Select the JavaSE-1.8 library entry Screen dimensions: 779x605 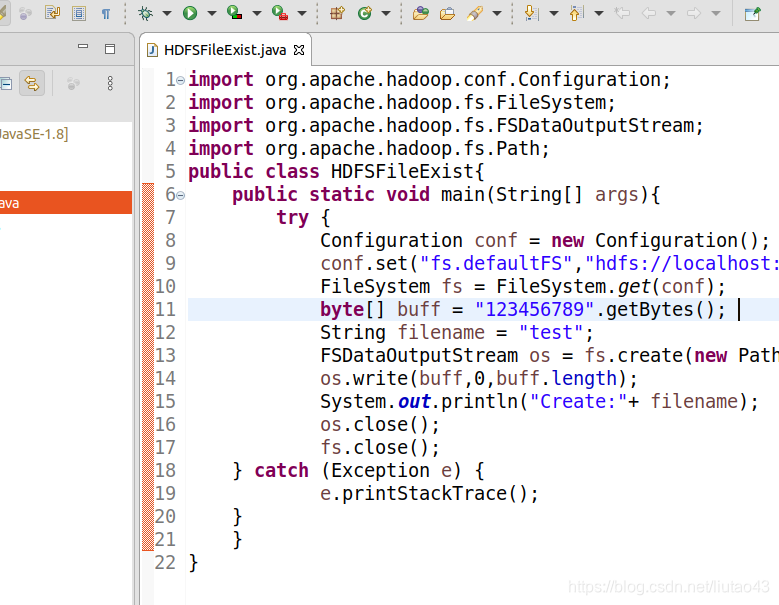[x=34, y=134]
